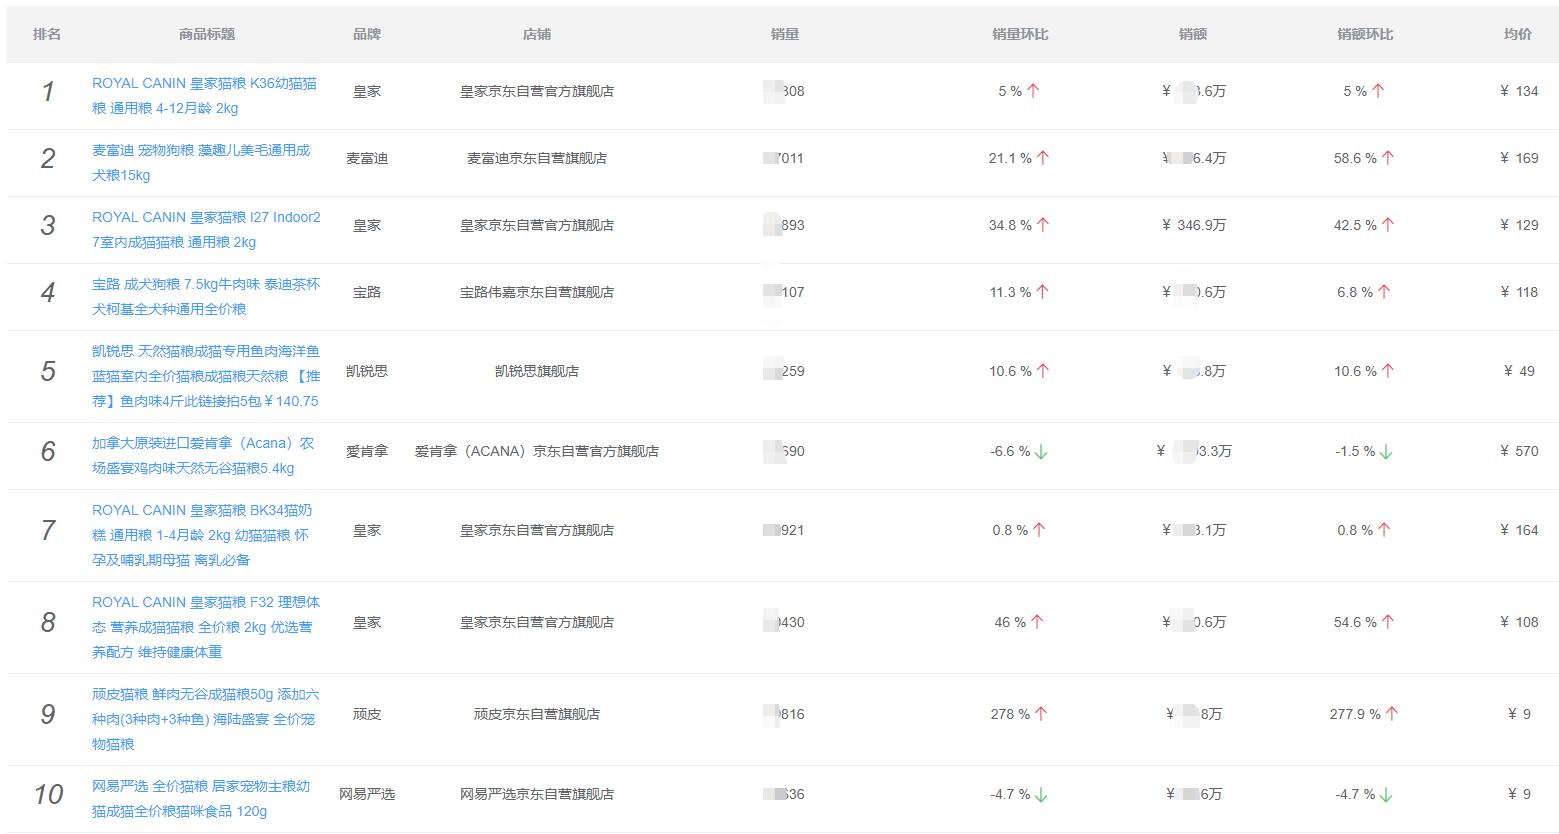The width and height of the screenshot is (1559, 834).
Task: Select the 顽皮 brand cell
Action: [367, 714]
